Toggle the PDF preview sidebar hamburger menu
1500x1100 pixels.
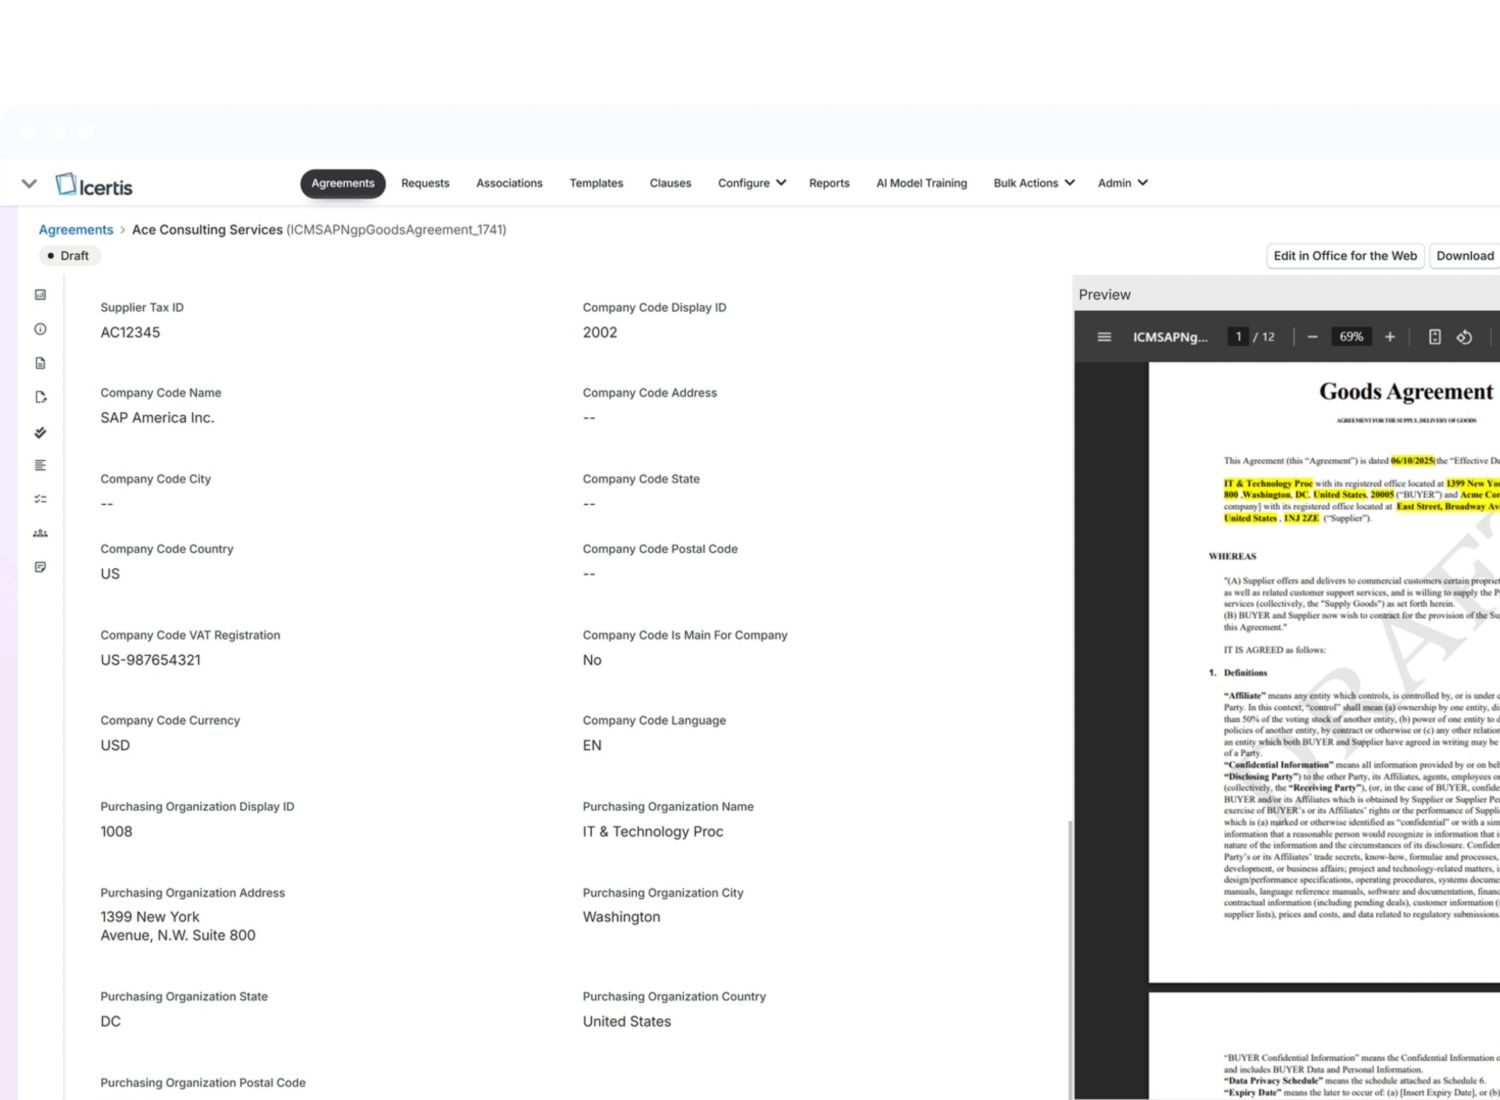point(1104,337)
